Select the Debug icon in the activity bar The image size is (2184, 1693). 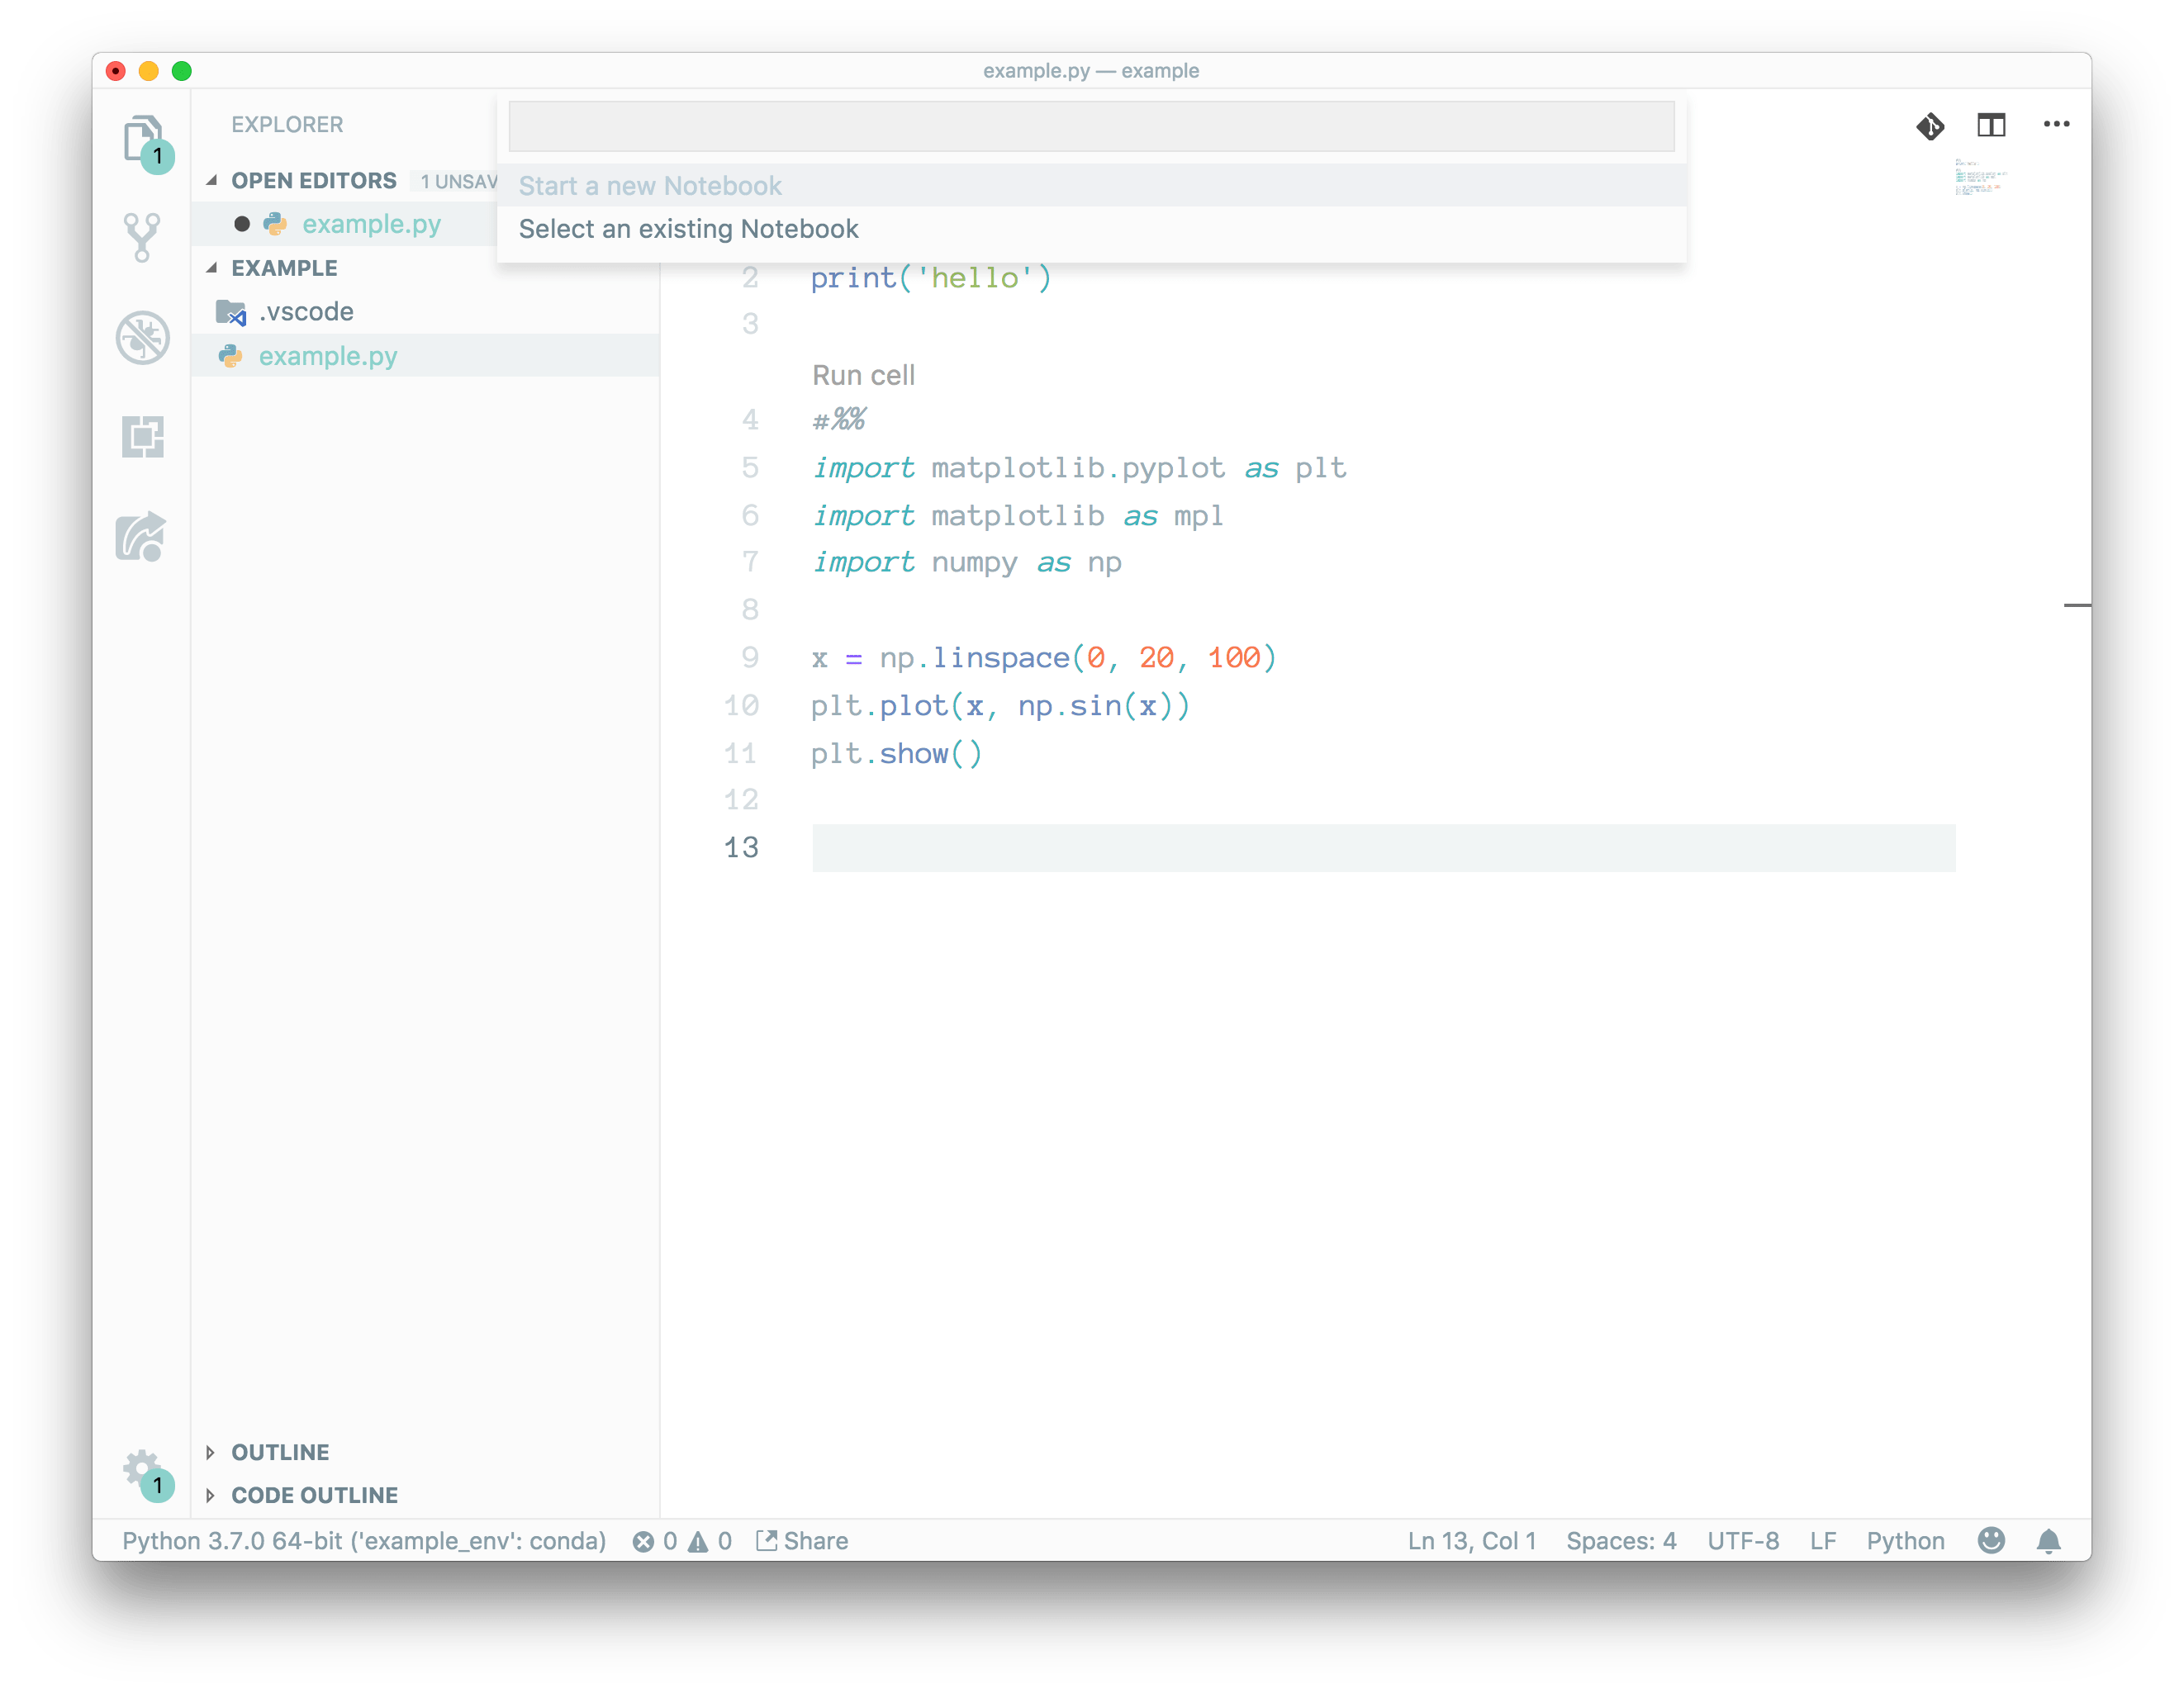(143, 337)
